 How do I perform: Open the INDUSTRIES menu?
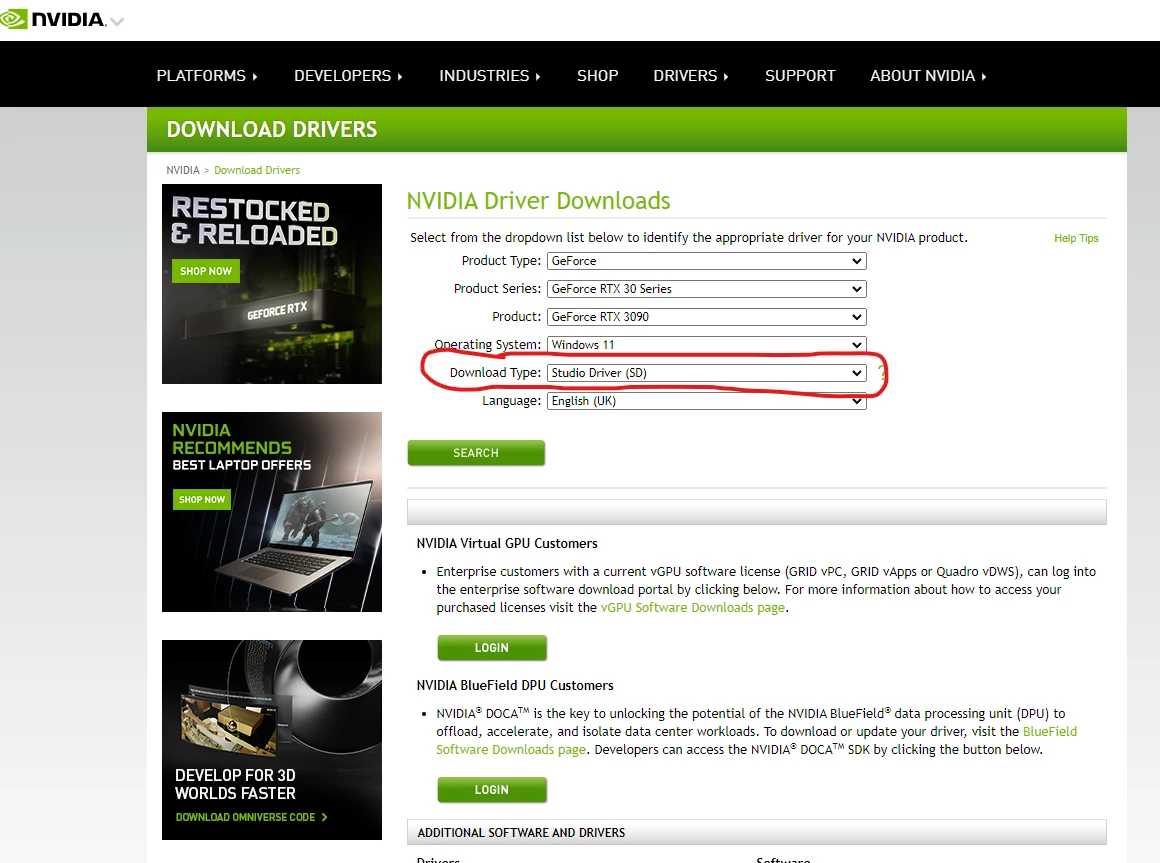pos(490,75)
